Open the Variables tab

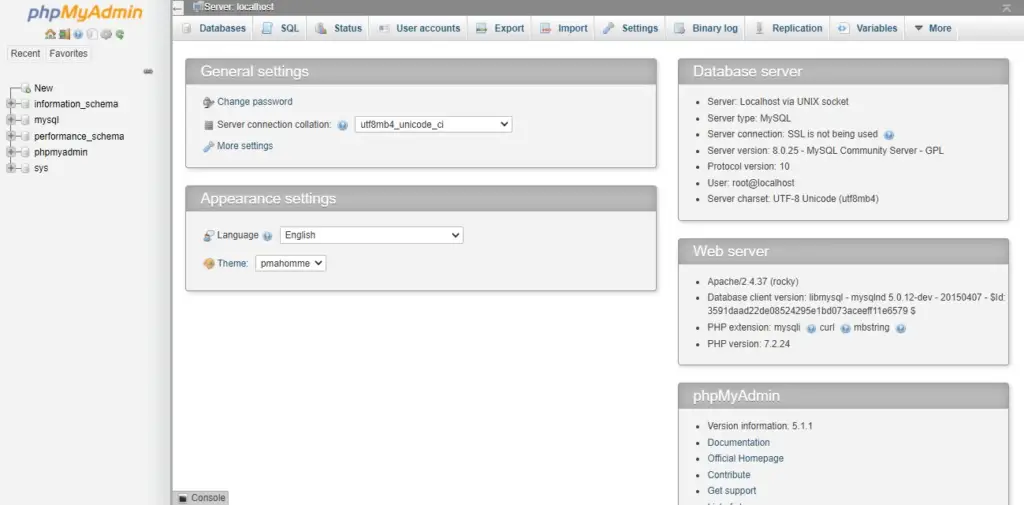pyautogui.click(x=868, y=28)
